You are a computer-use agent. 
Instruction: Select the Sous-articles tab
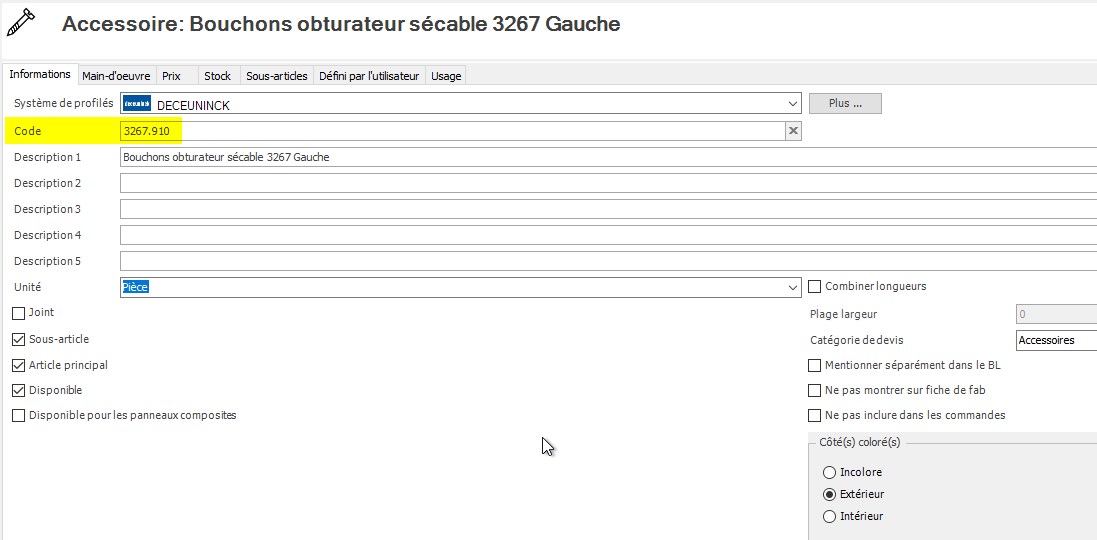(x=277, y=76)
